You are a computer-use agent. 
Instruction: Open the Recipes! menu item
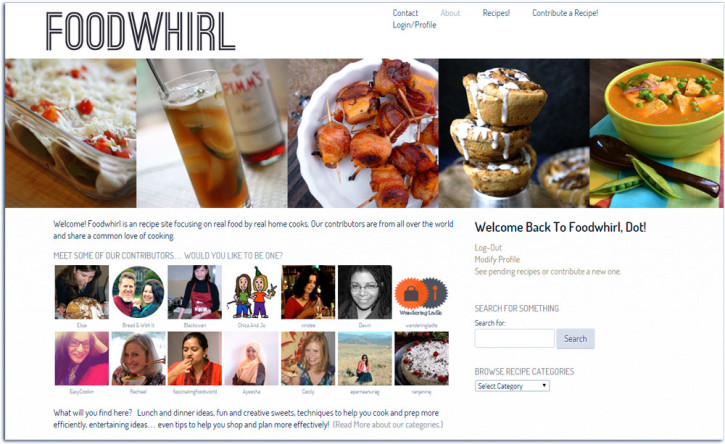pos(496,13)
